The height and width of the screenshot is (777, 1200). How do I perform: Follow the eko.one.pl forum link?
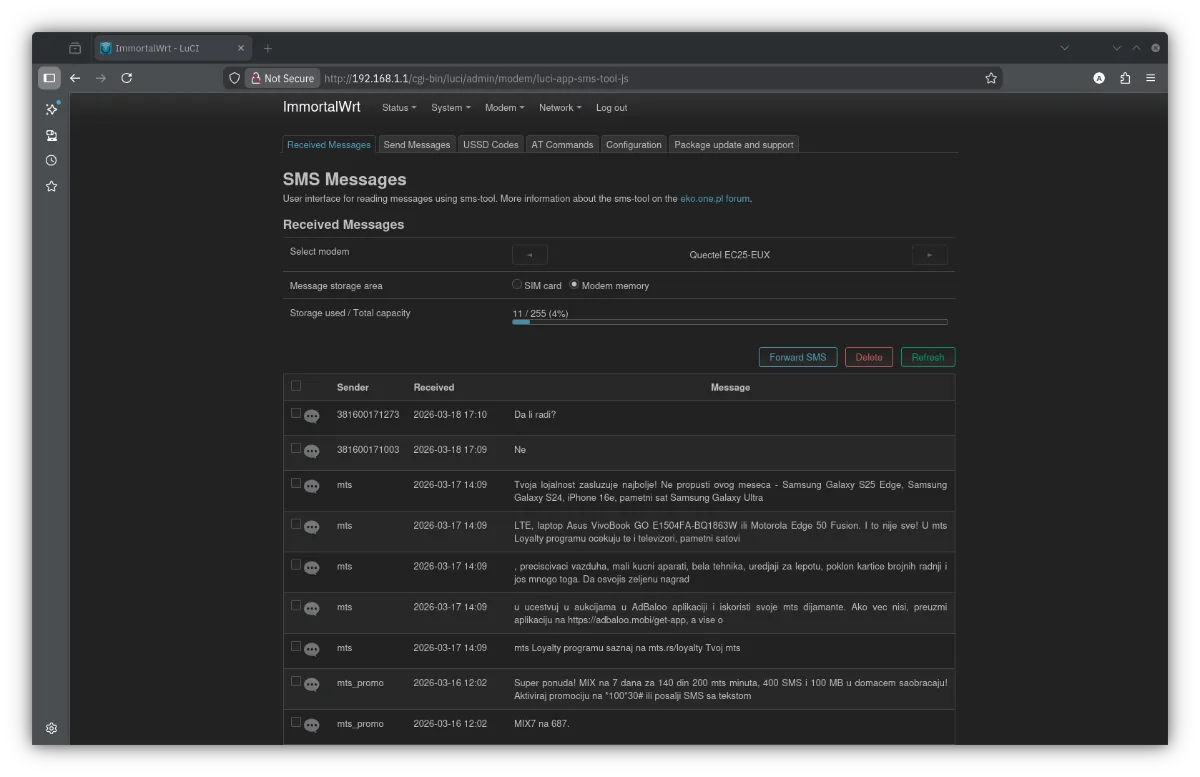(714, 199)
